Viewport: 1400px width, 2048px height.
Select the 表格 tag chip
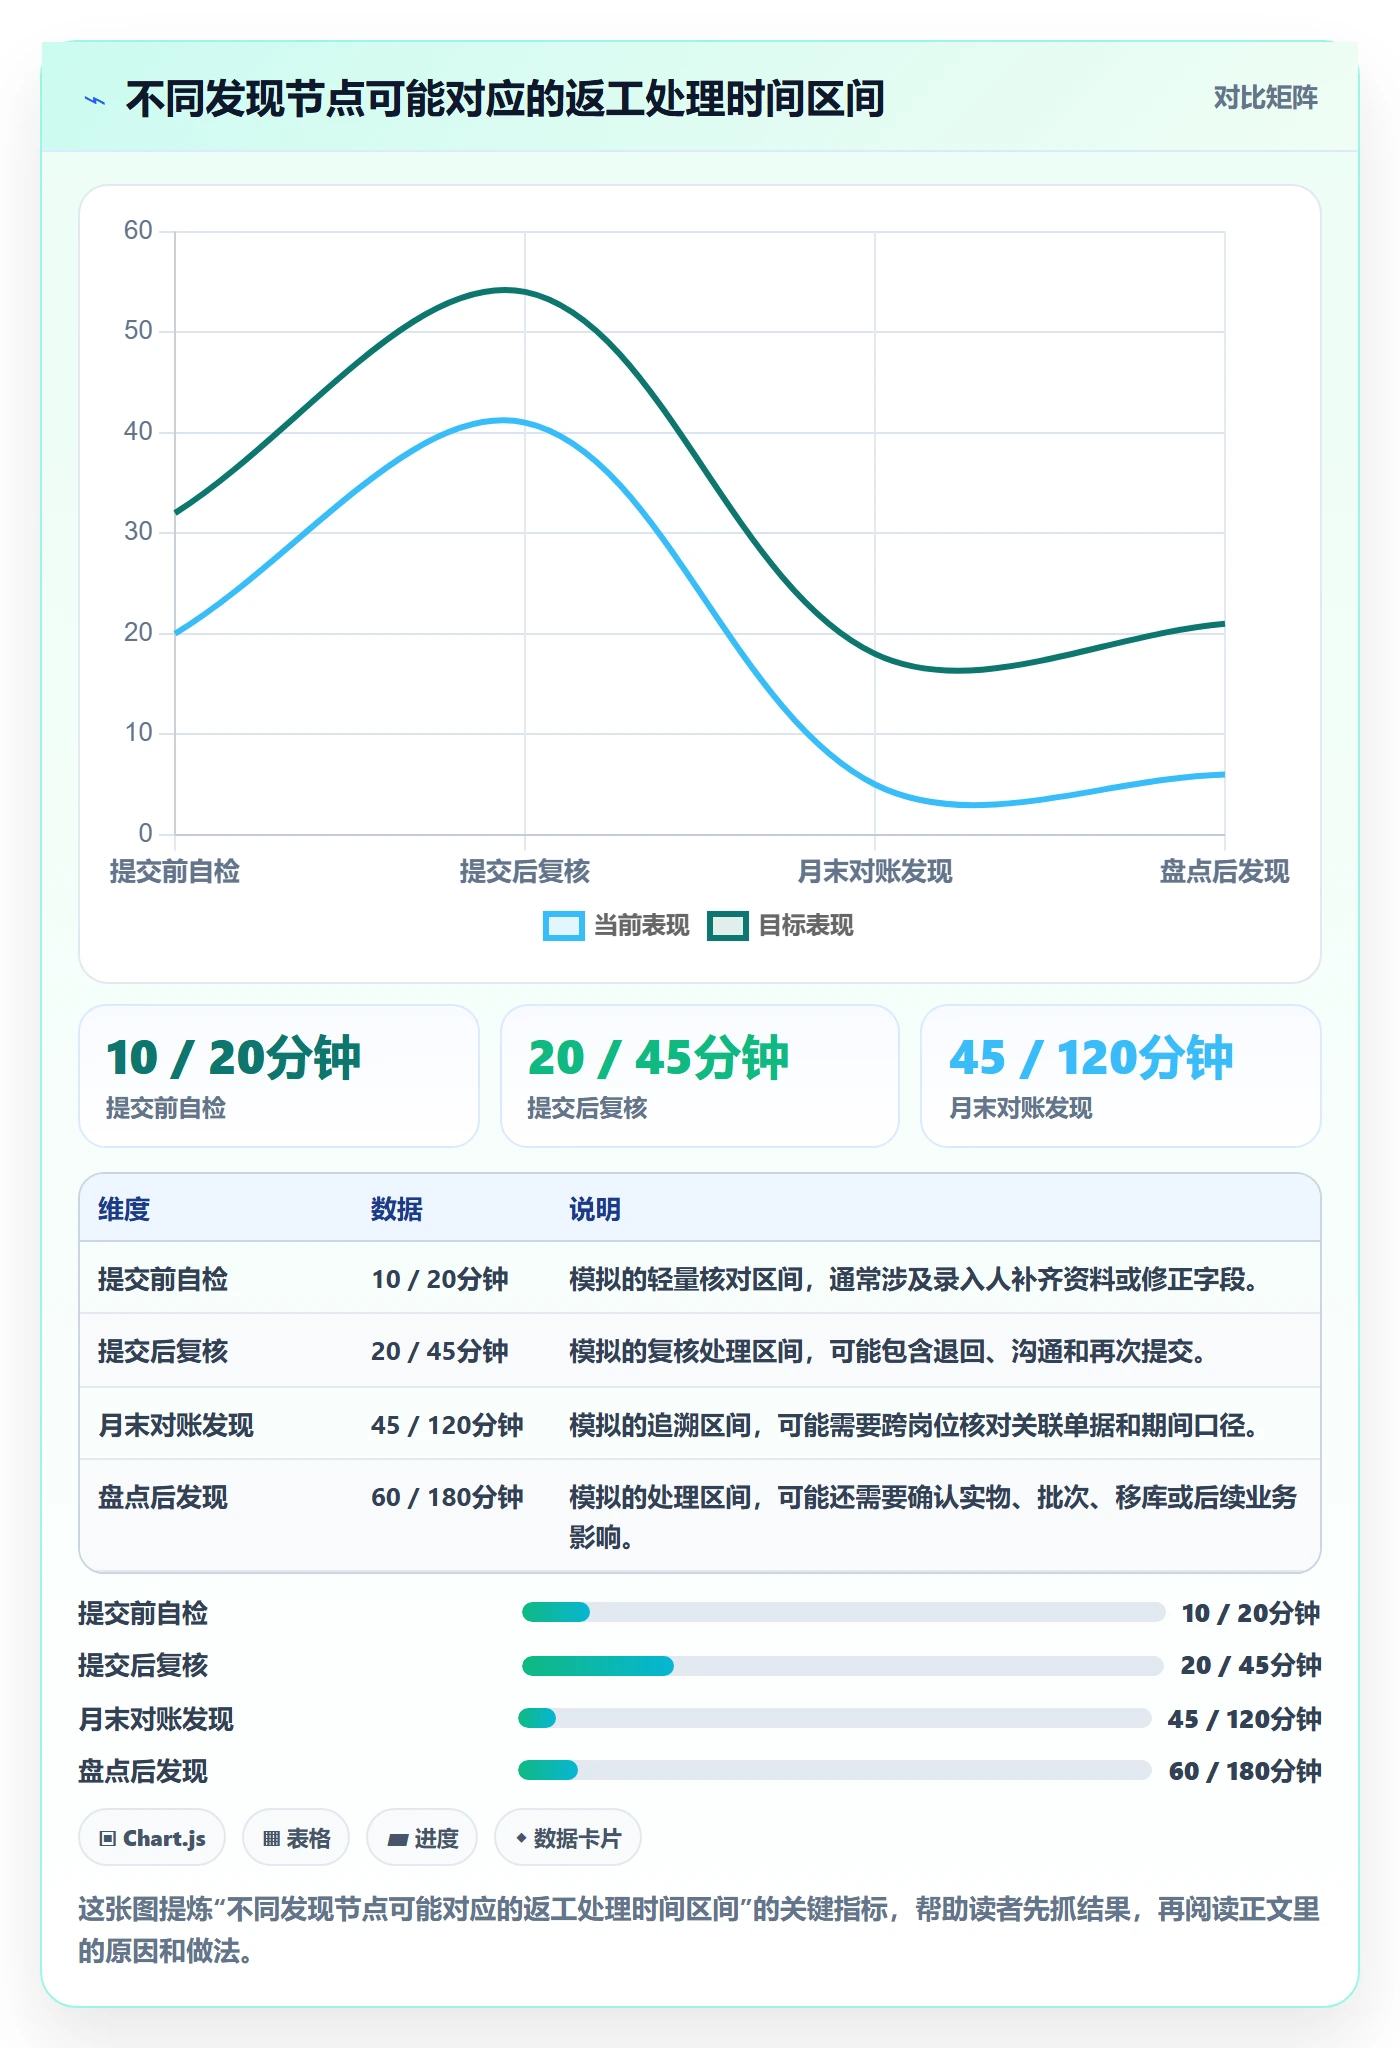296,1838
